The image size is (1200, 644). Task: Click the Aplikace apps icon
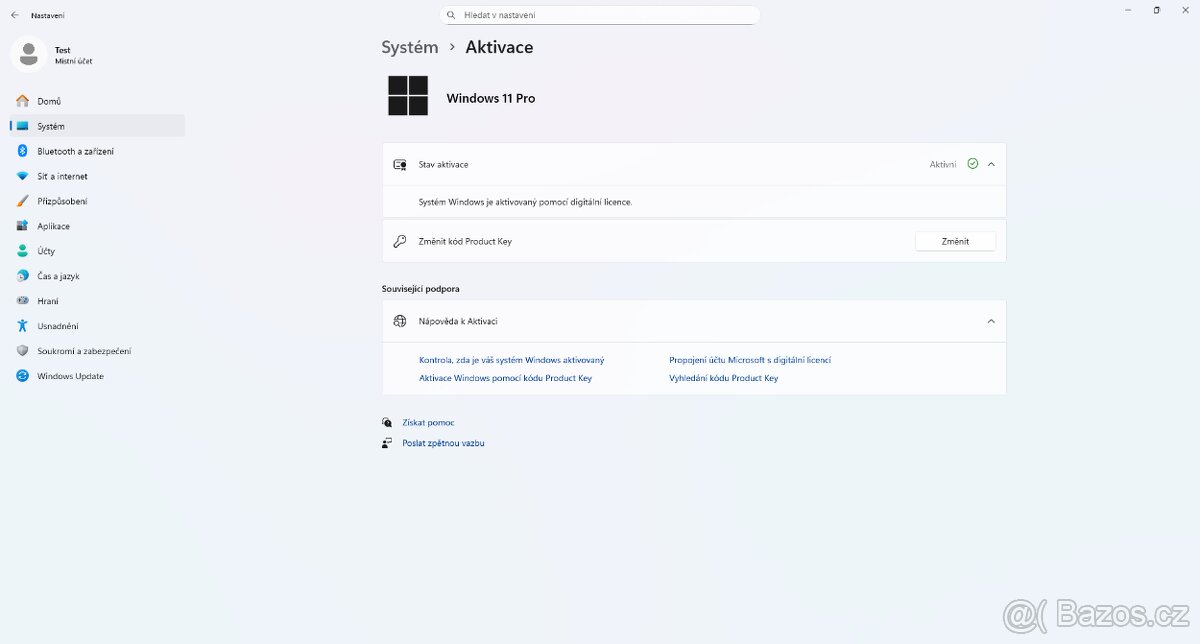point(22,226)
